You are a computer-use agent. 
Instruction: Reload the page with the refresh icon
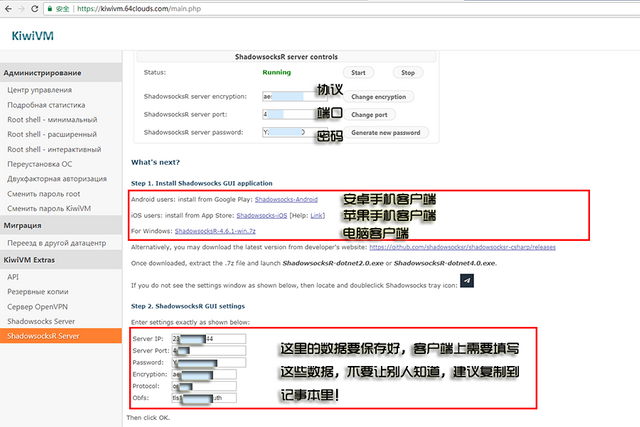click(x=35, y=9)
